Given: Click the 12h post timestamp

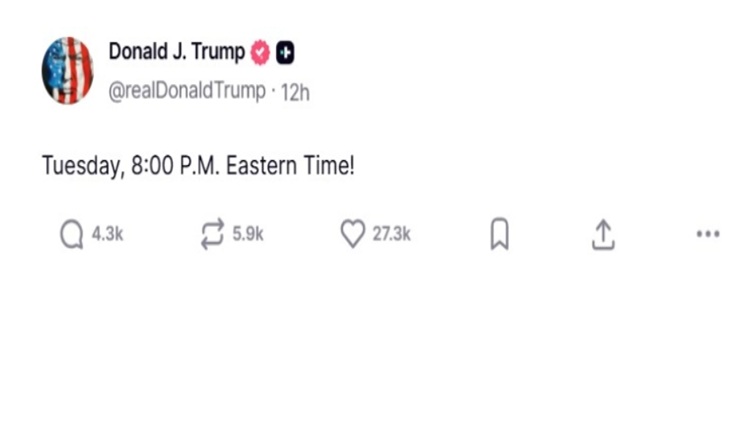Looking at the screenshot, I should [x=296, y=91].
